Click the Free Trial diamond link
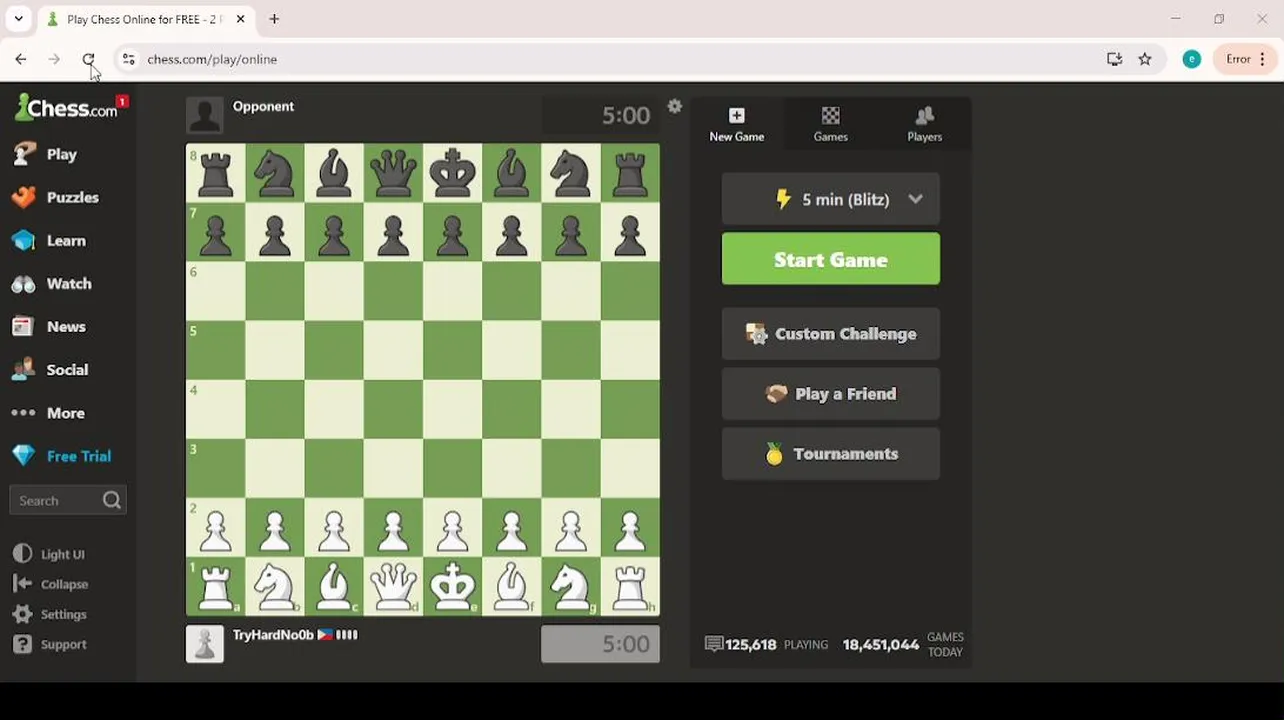Viewport: 1284px width, 720px height. coord(61,455)
